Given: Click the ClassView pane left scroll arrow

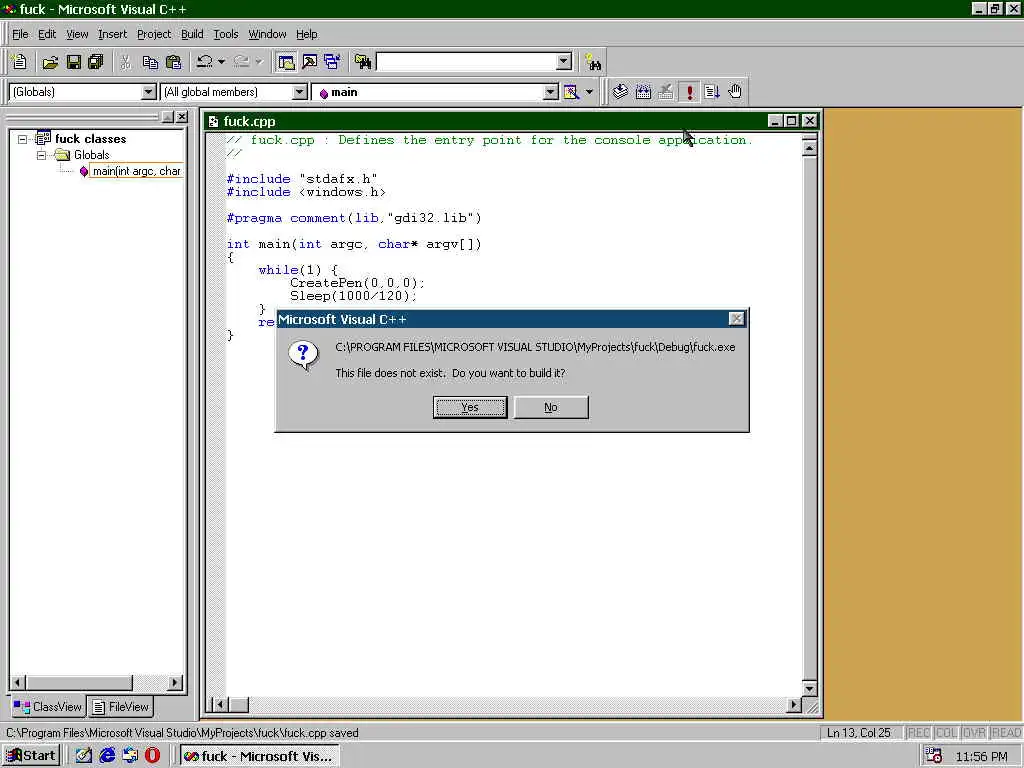Looking at the screenshot, I should point(18,683).
